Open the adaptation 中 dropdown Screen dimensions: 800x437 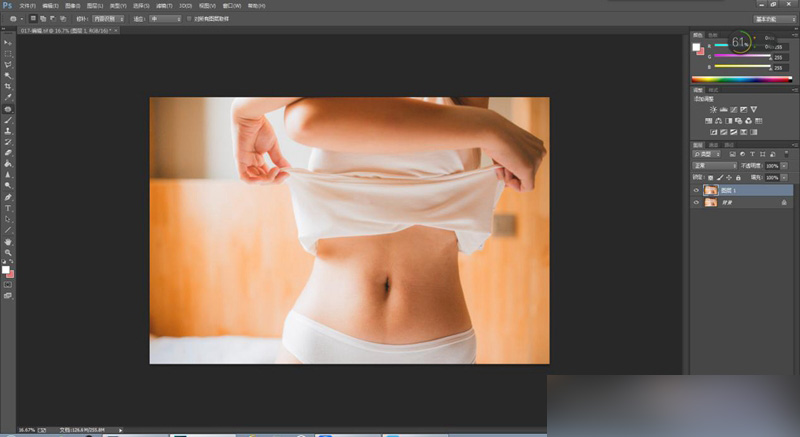click(165, 19)
